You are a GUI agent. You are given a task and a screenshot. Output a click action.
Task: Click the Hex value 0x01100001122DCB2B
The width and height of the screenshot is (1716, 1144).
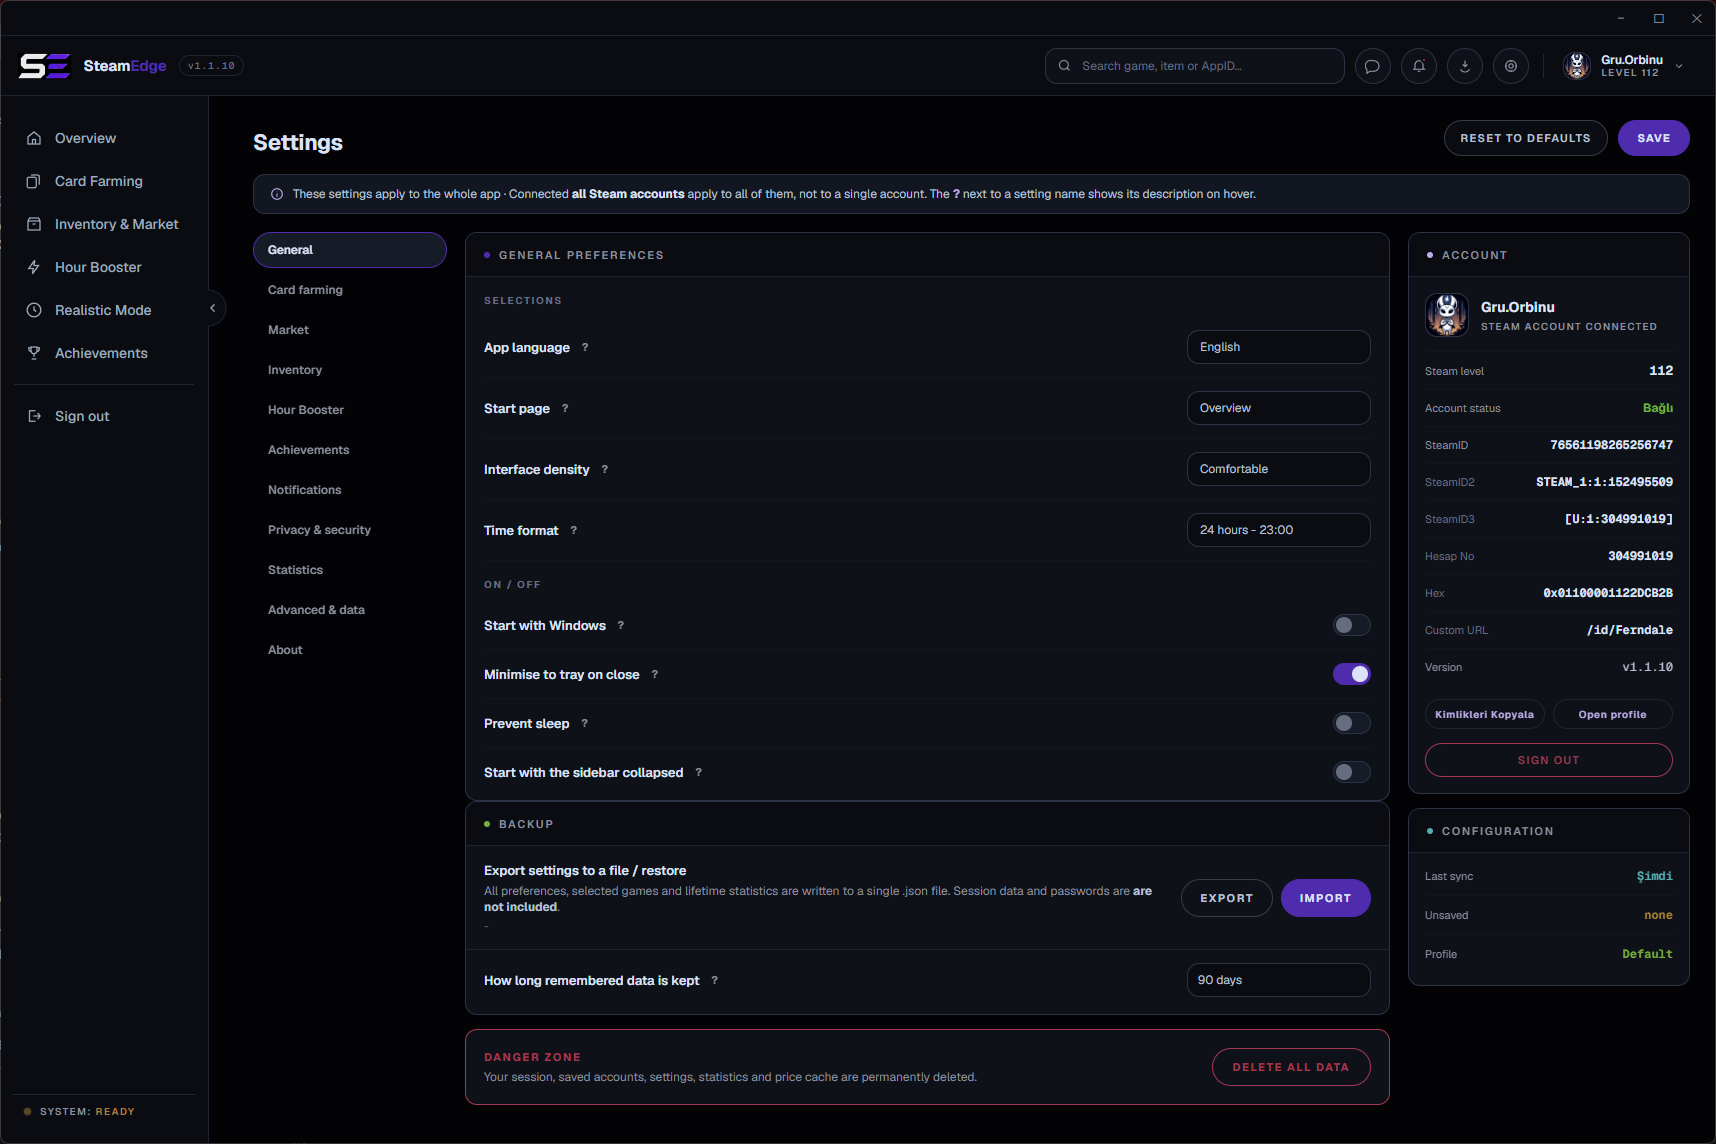coord(1608,593)
